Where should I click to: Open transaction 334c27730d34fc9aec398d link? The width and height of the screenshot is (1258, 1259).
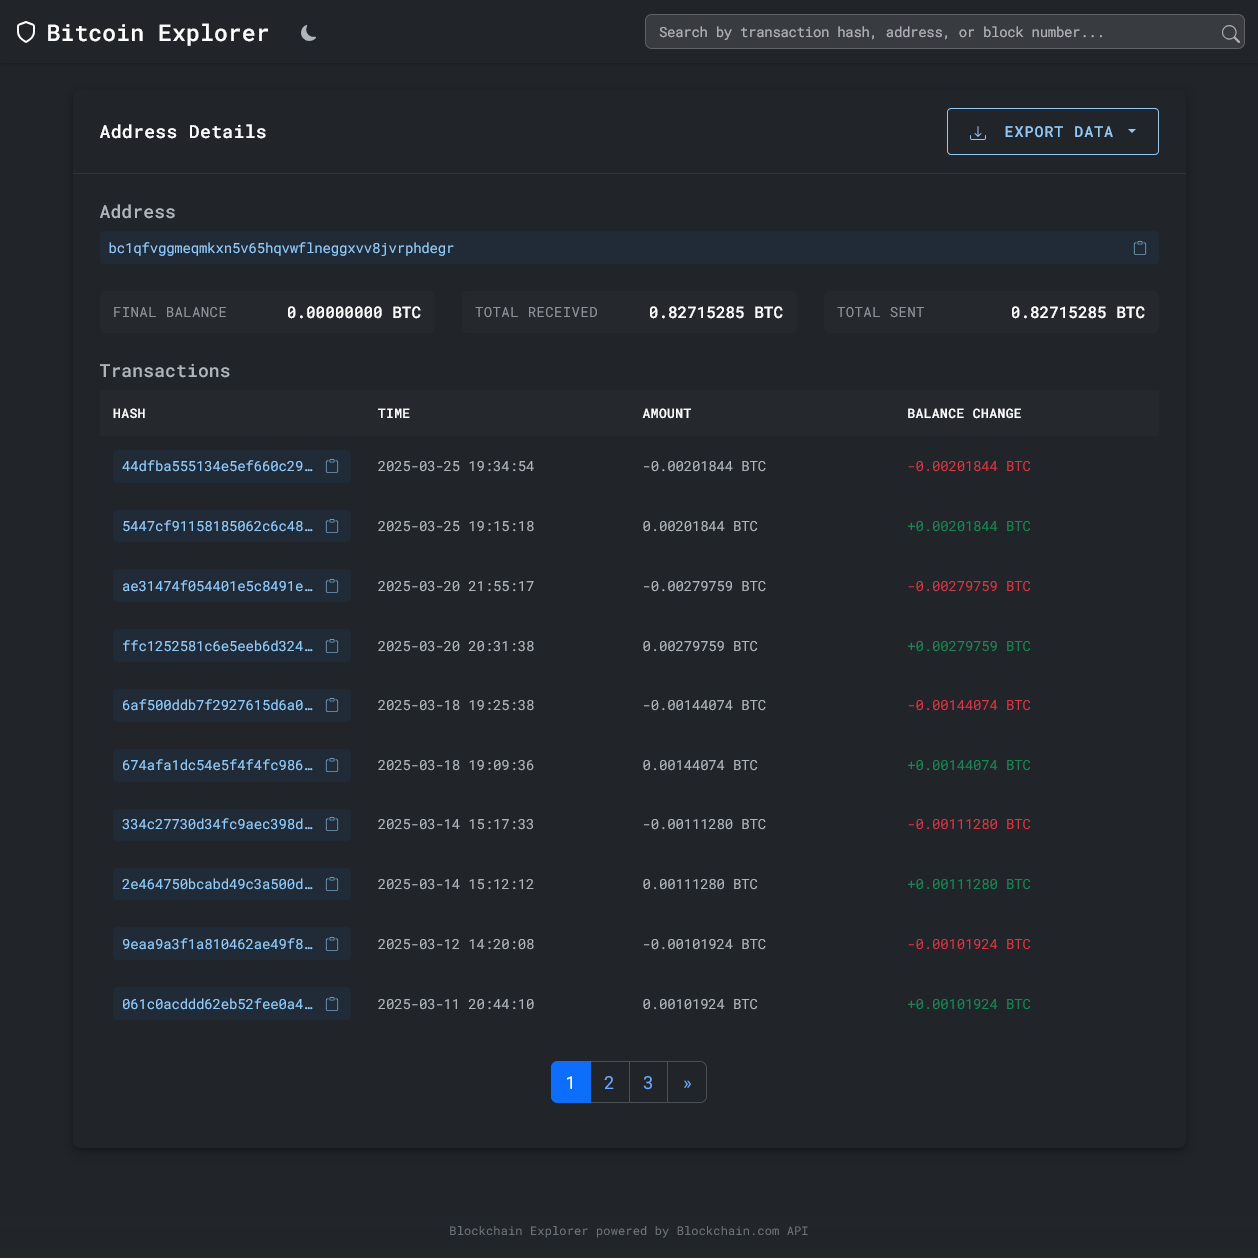[217, 824]
